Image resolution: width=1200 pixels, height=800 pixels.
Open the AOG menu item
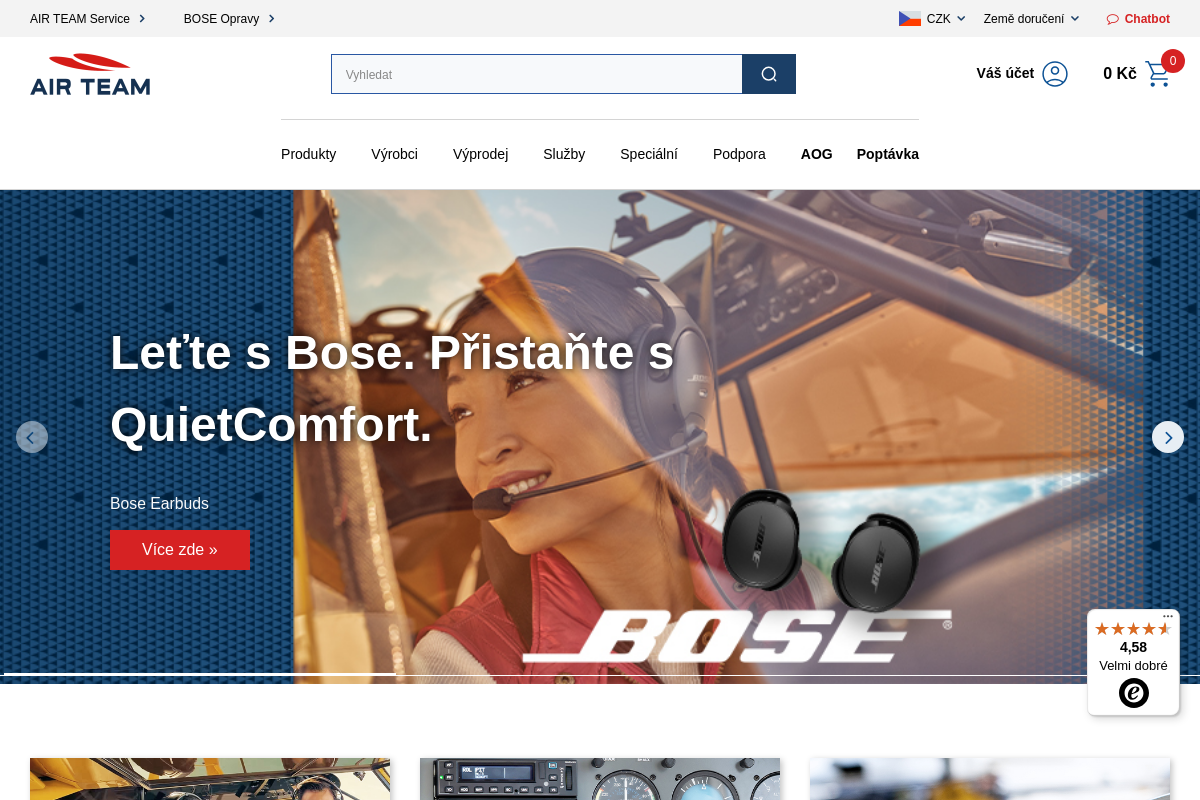pyautogui.click(x=817, y=154)
